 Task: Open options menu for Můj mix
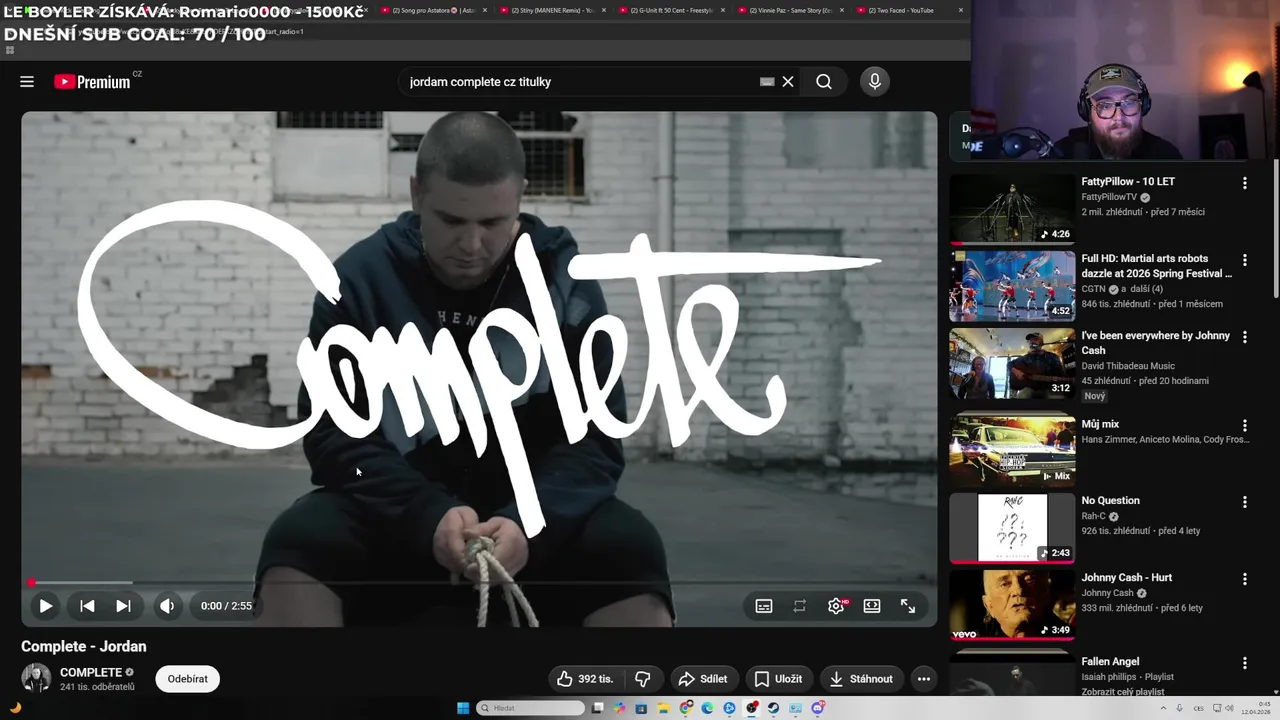click(x=1245, y=425)
